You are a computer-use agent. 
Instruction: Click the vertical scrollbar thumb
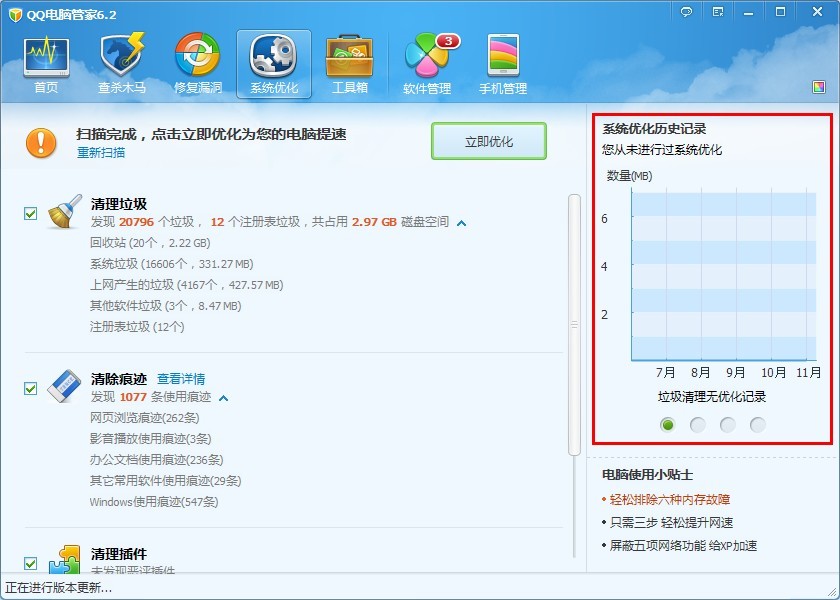coord(574,325)
